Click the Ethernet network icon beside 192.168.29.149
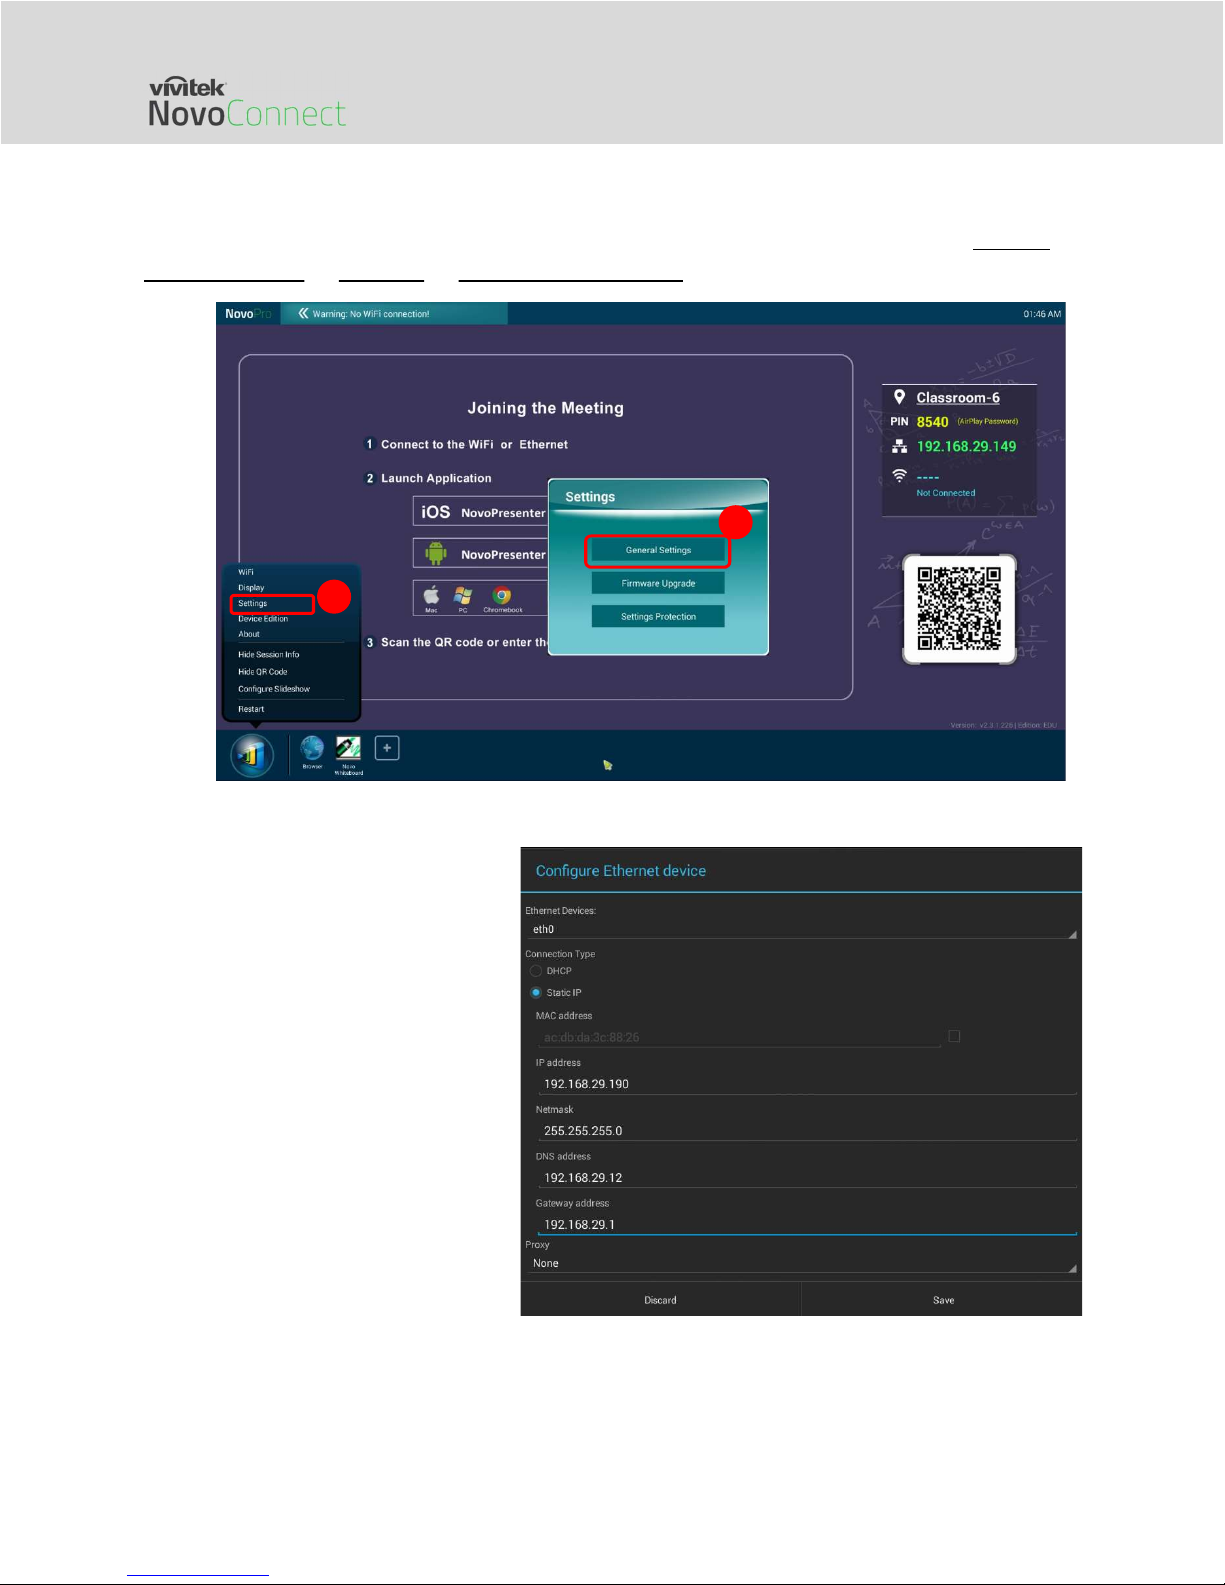Image resolution: width=1225 pixels, height=1585 pixels. pyautogui.click(x=899, y=446)
